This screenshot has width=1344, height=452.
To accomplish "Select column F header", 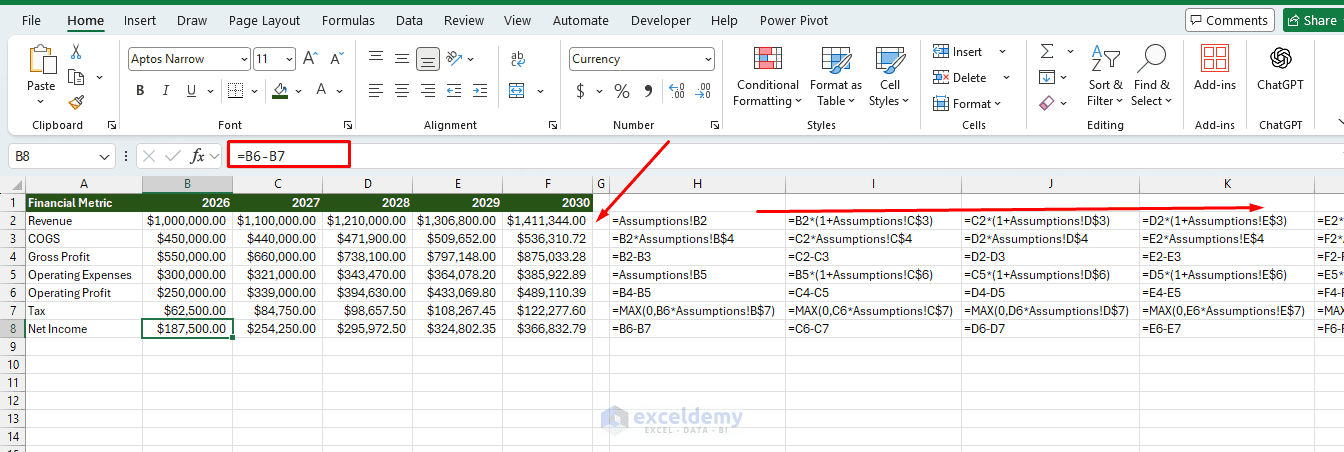I will click(547, 183).
